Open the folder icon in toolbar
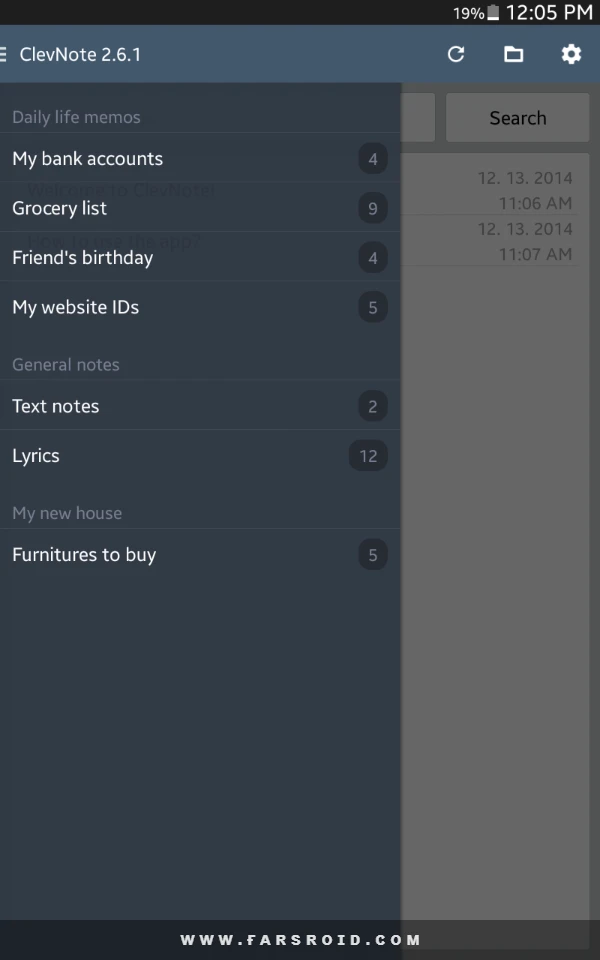The height and width of the screenshot is (960, 600). tap(513, 54)
